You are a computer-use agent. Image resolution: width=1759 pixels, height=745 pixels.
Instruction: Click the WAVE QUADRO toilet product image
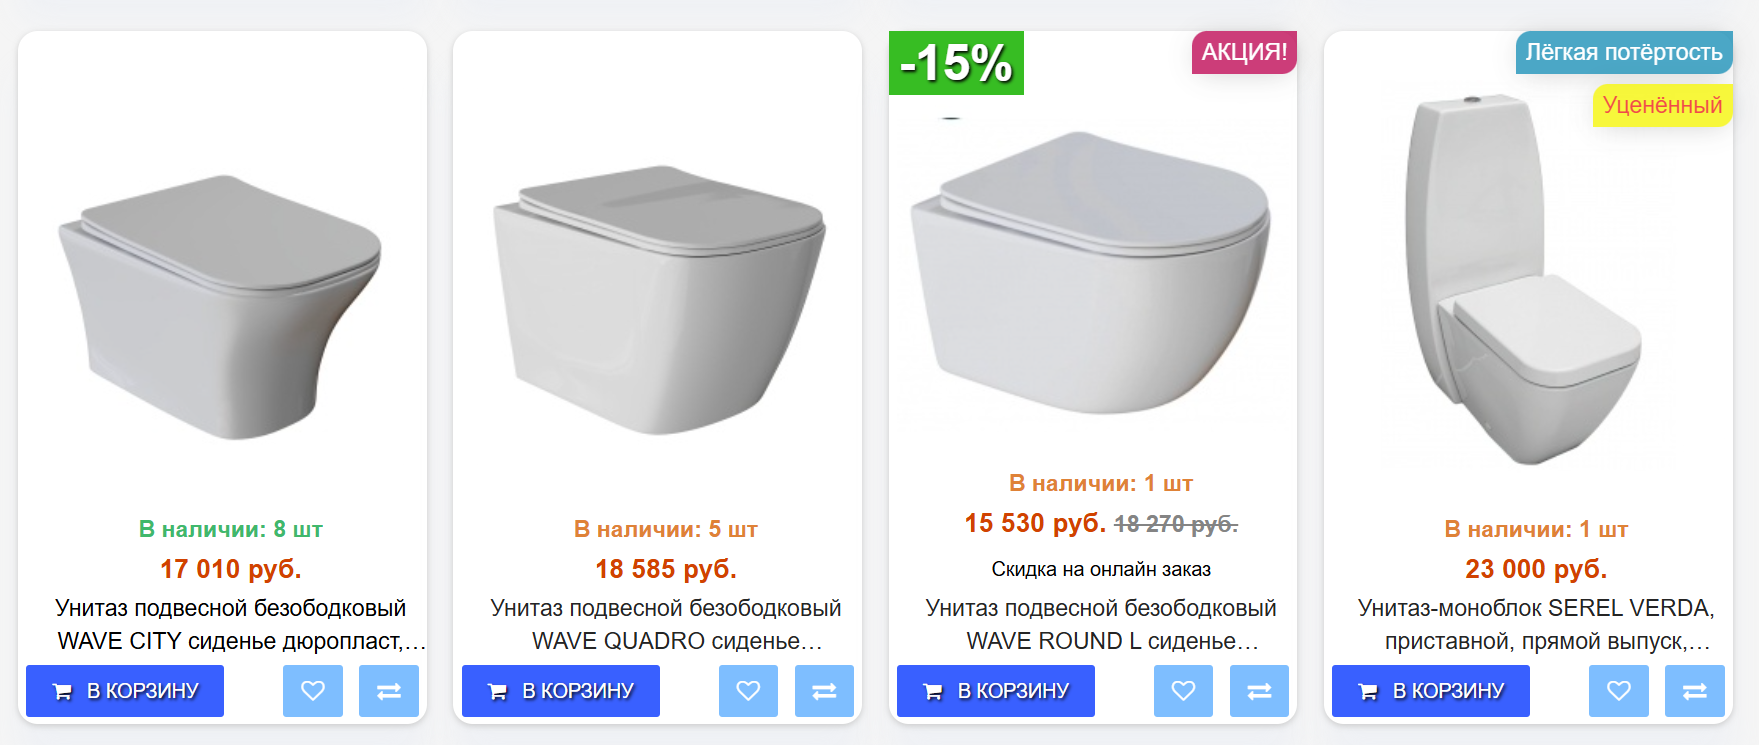[x=658, y=300]
